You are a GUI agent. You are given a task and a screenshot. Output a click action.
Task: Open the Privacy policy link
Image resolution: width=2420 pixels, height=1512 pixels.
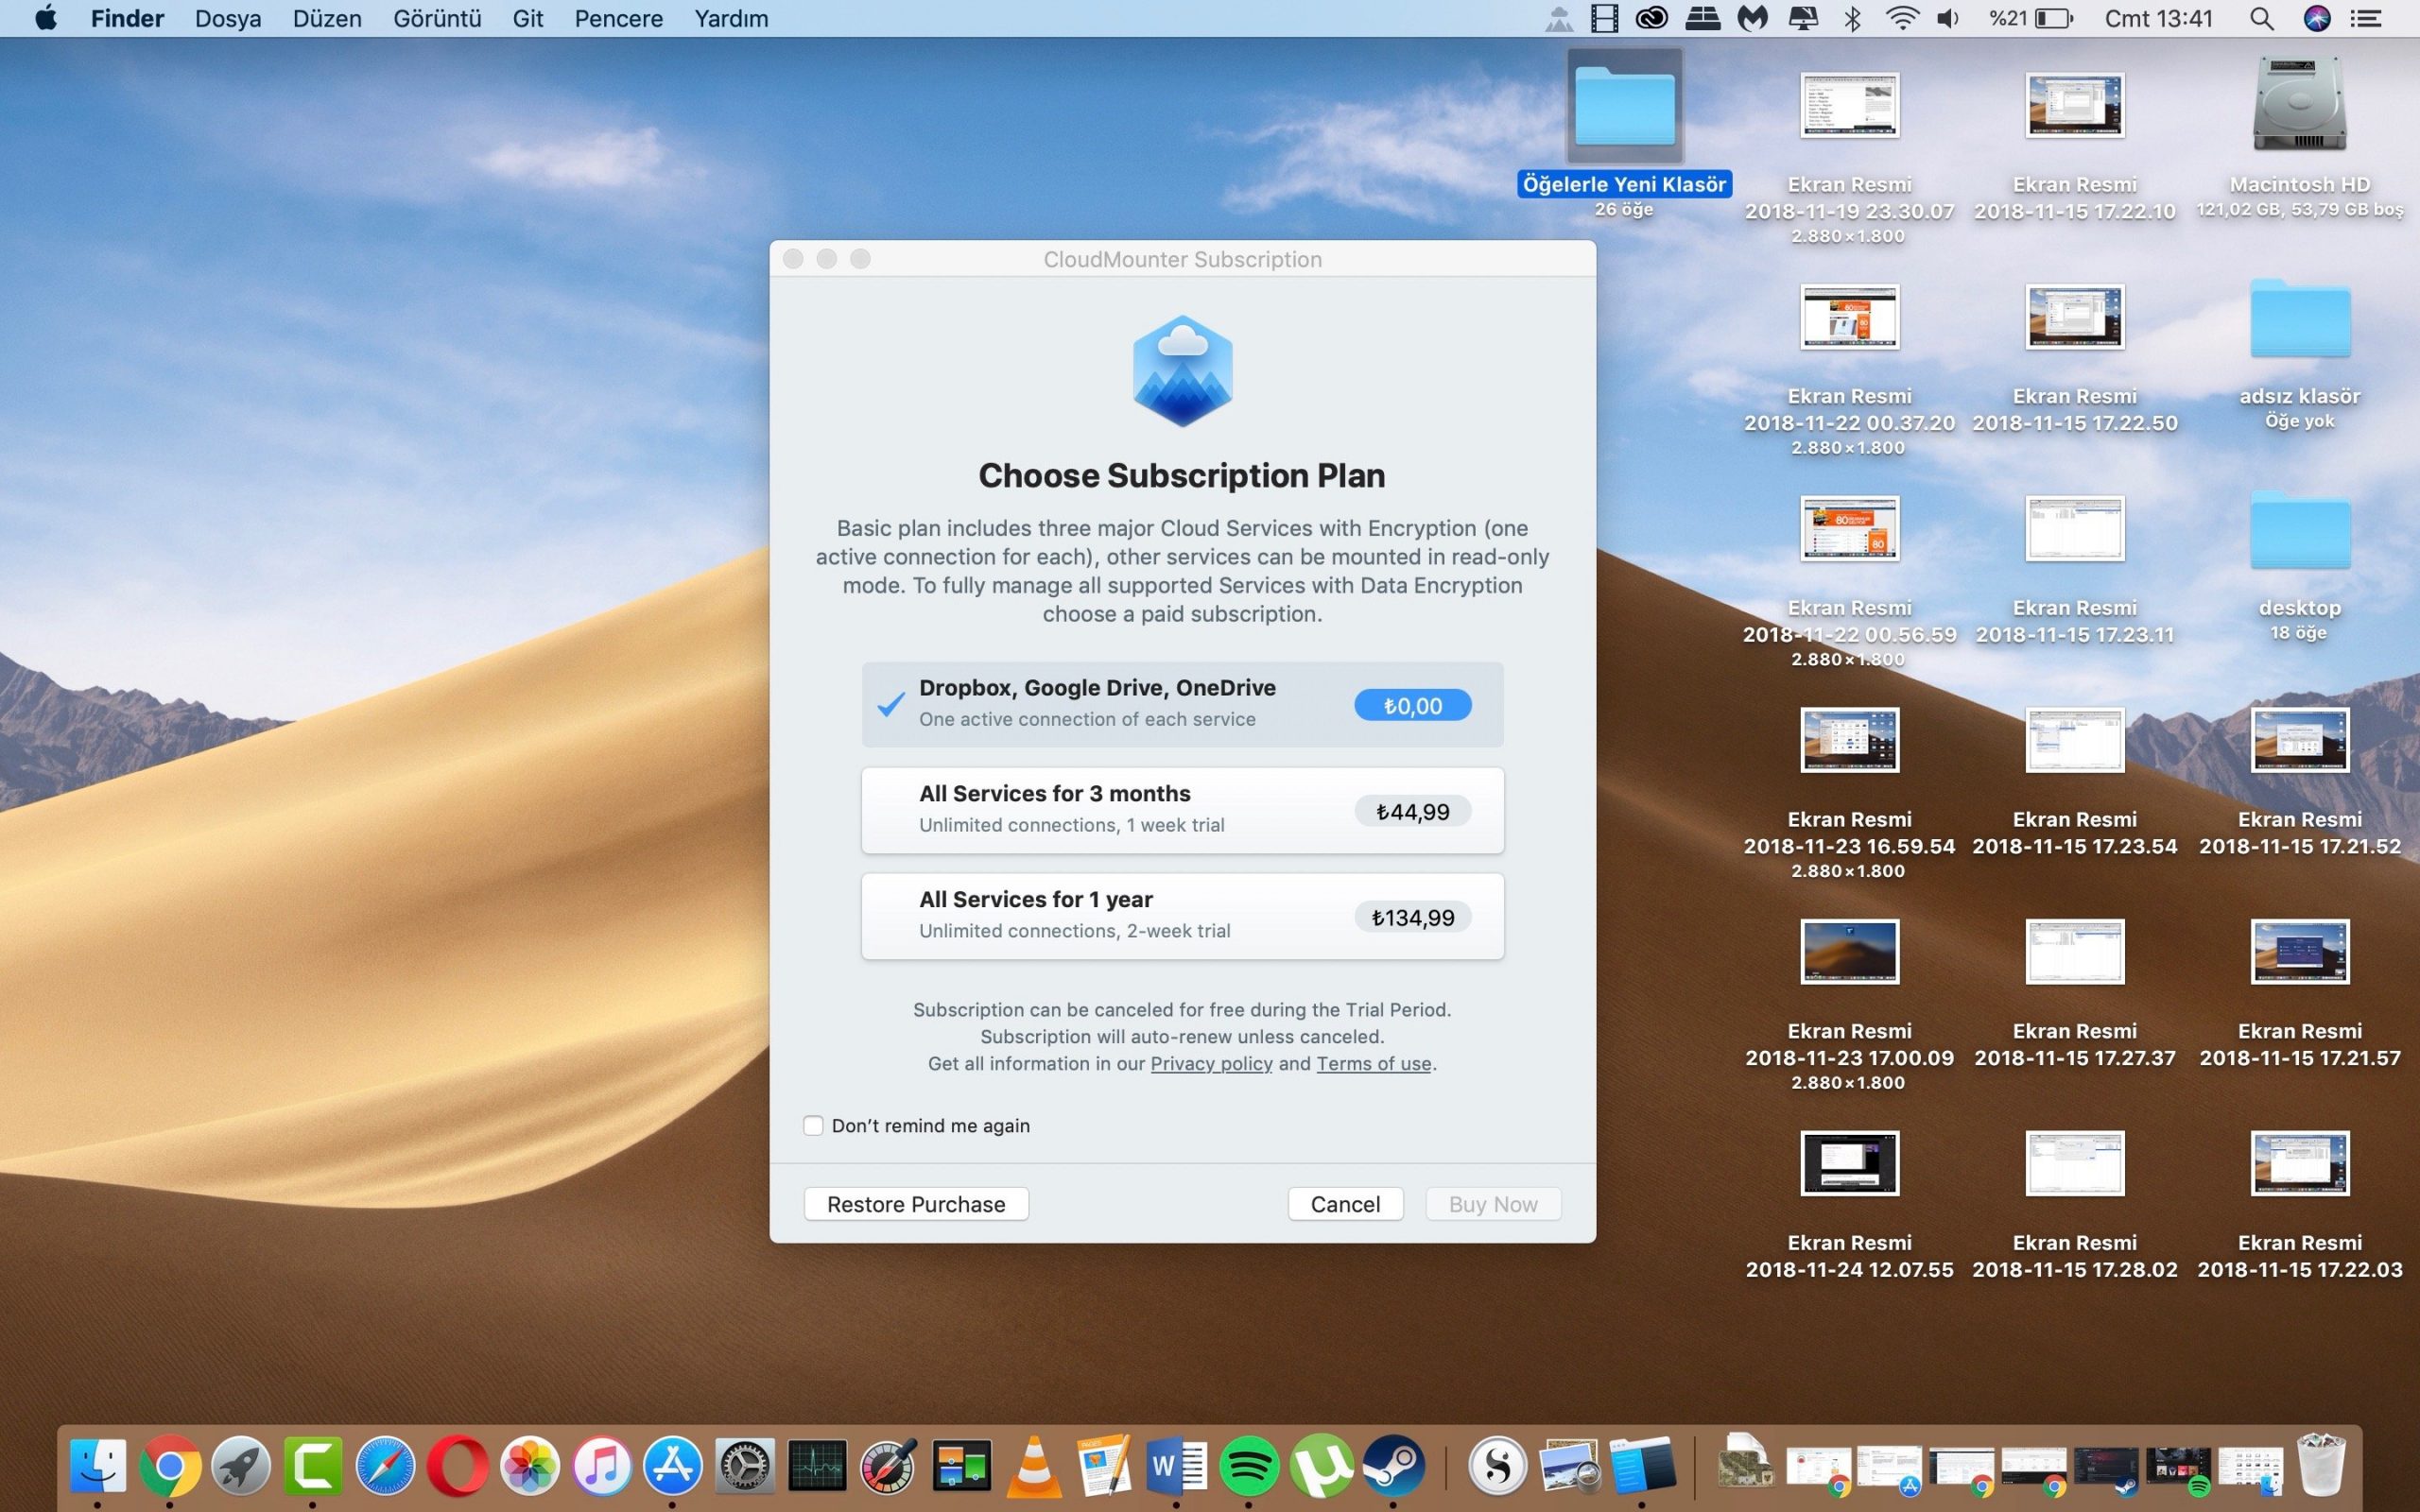[x=1211, y=1063]
